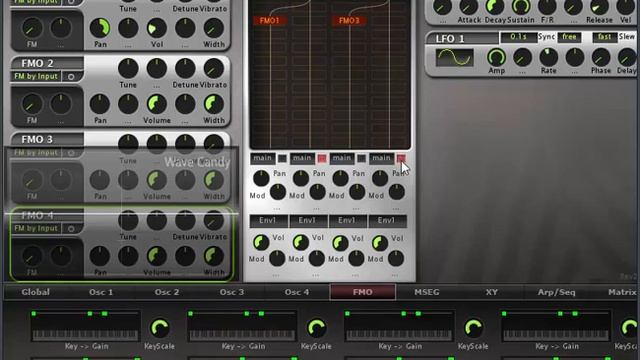
Task: Toggle the circle button beside FMO 4 'FM by Input'
Action: tap(71, 228)
